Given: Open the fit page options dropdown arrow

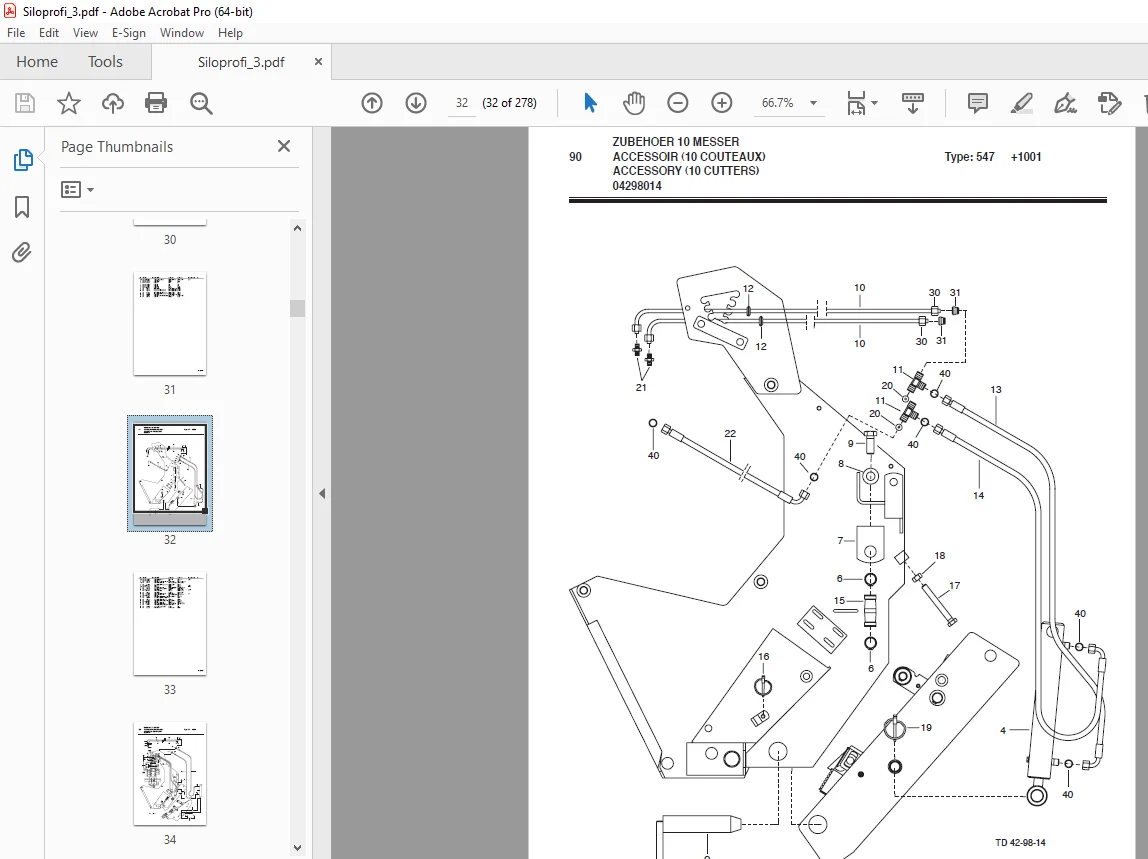Looking at the screenshot, I should [874, 103].
